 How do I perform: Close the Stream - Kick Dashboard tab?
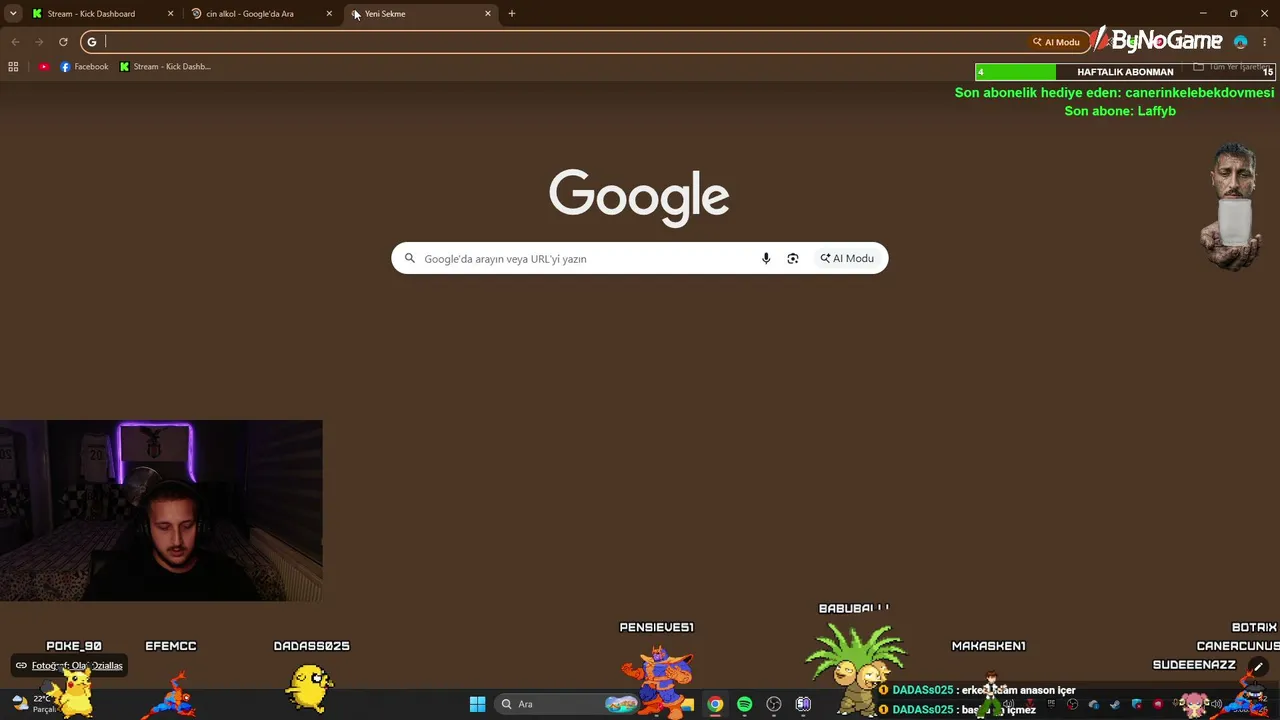point(170,14)
